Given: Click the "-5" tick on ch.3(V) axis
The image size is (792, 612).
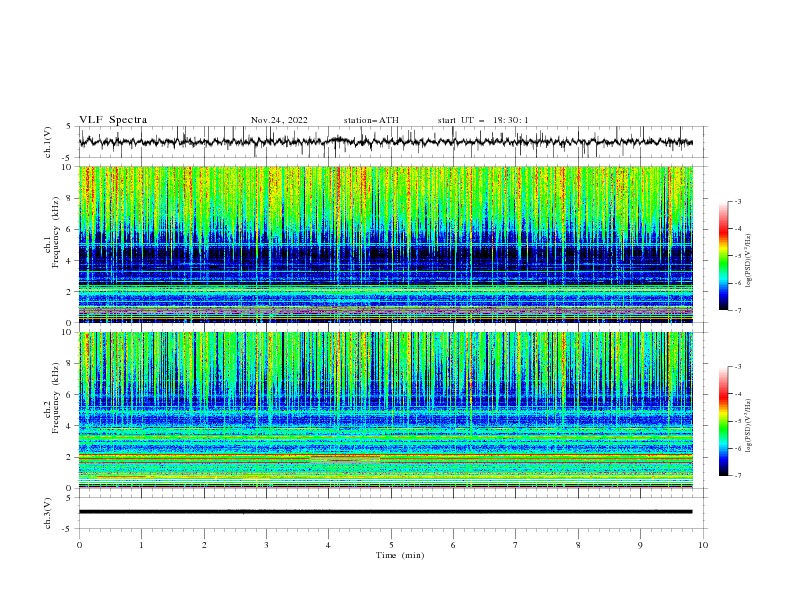Looking at the screenshot, I should [x=67, y=529].
